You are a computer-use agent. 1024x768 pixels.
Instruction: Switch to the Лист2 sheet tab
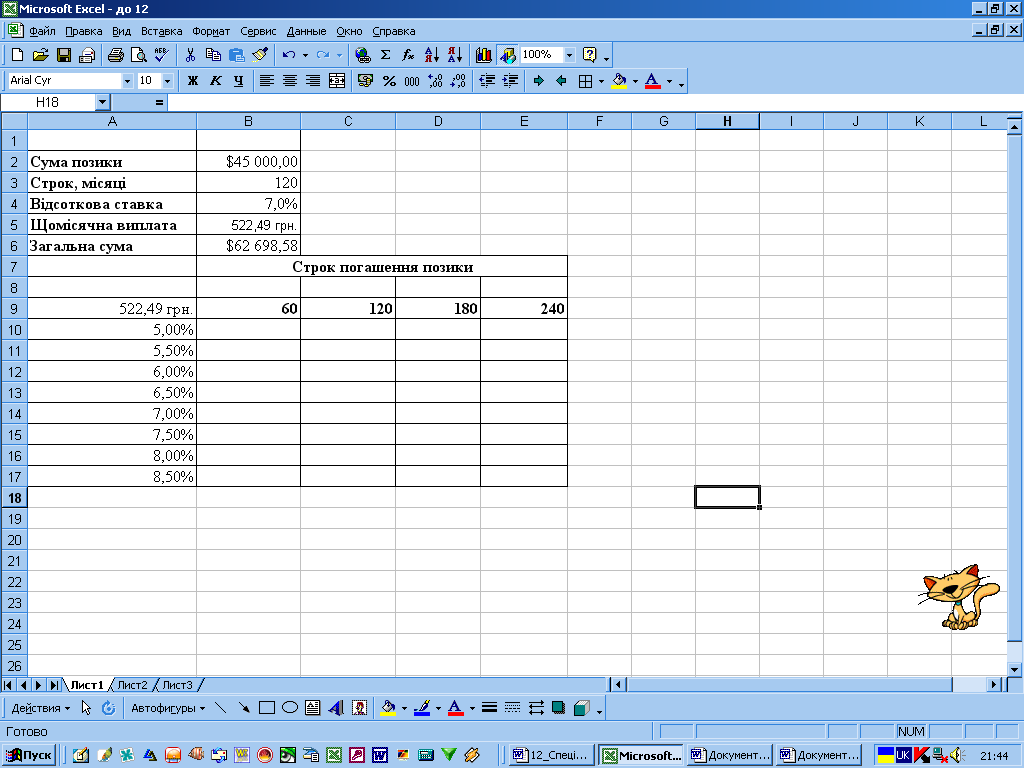132,685
